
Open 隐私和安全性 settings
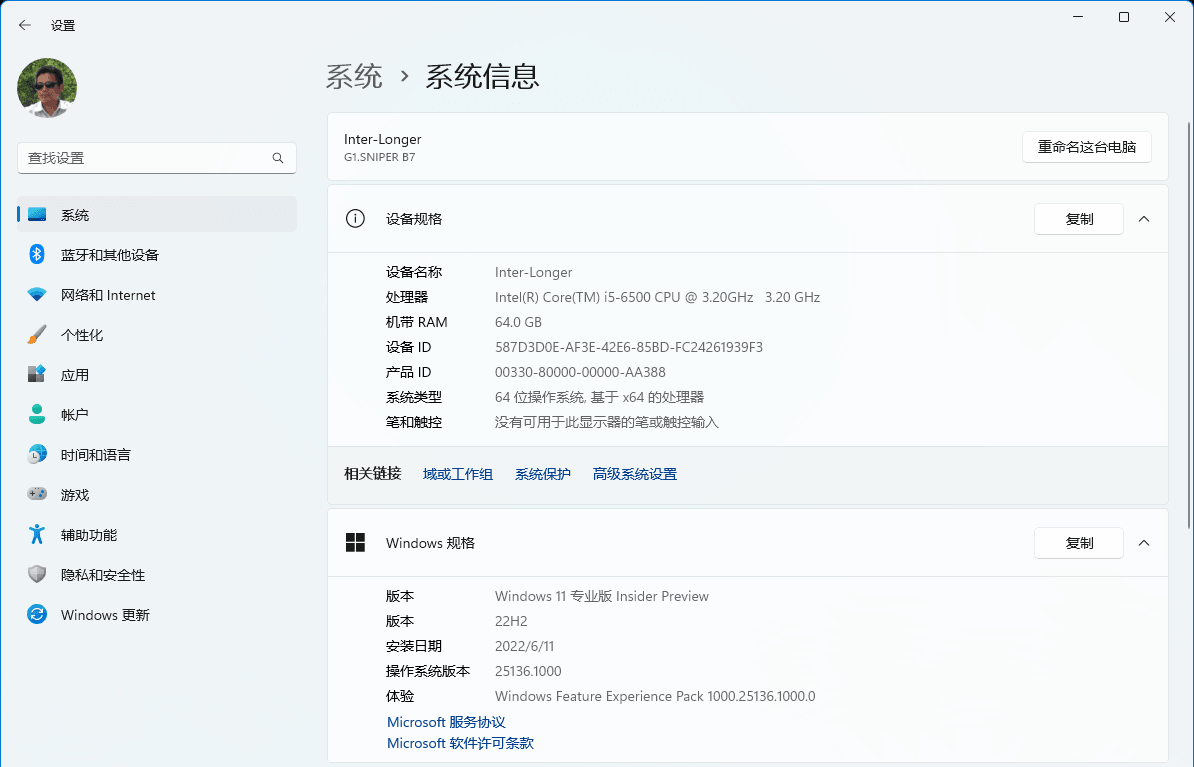coord(157,574)
